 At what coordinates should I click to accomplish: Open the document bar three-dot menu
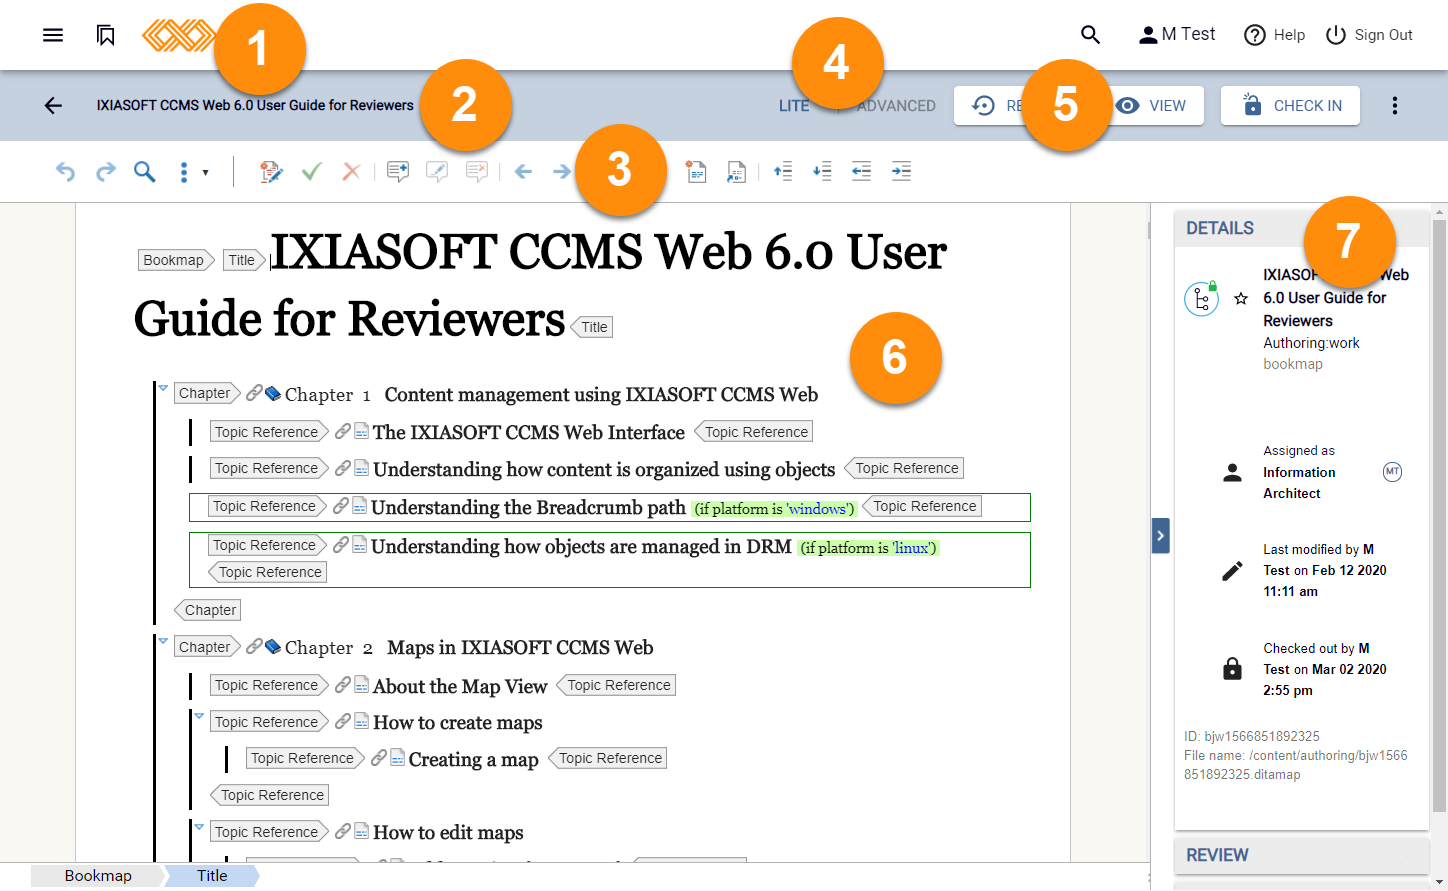tap(1394, 105)
